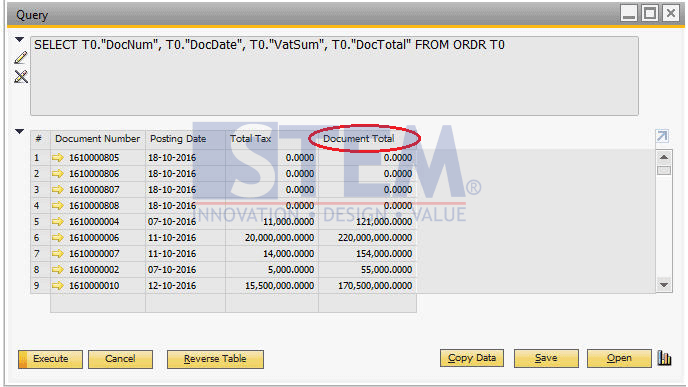The height and width of the screenshot is (387, 688).
Task: Click the results scrollbar up arrow
Action: pyautogui.click(x=664, y=157)
